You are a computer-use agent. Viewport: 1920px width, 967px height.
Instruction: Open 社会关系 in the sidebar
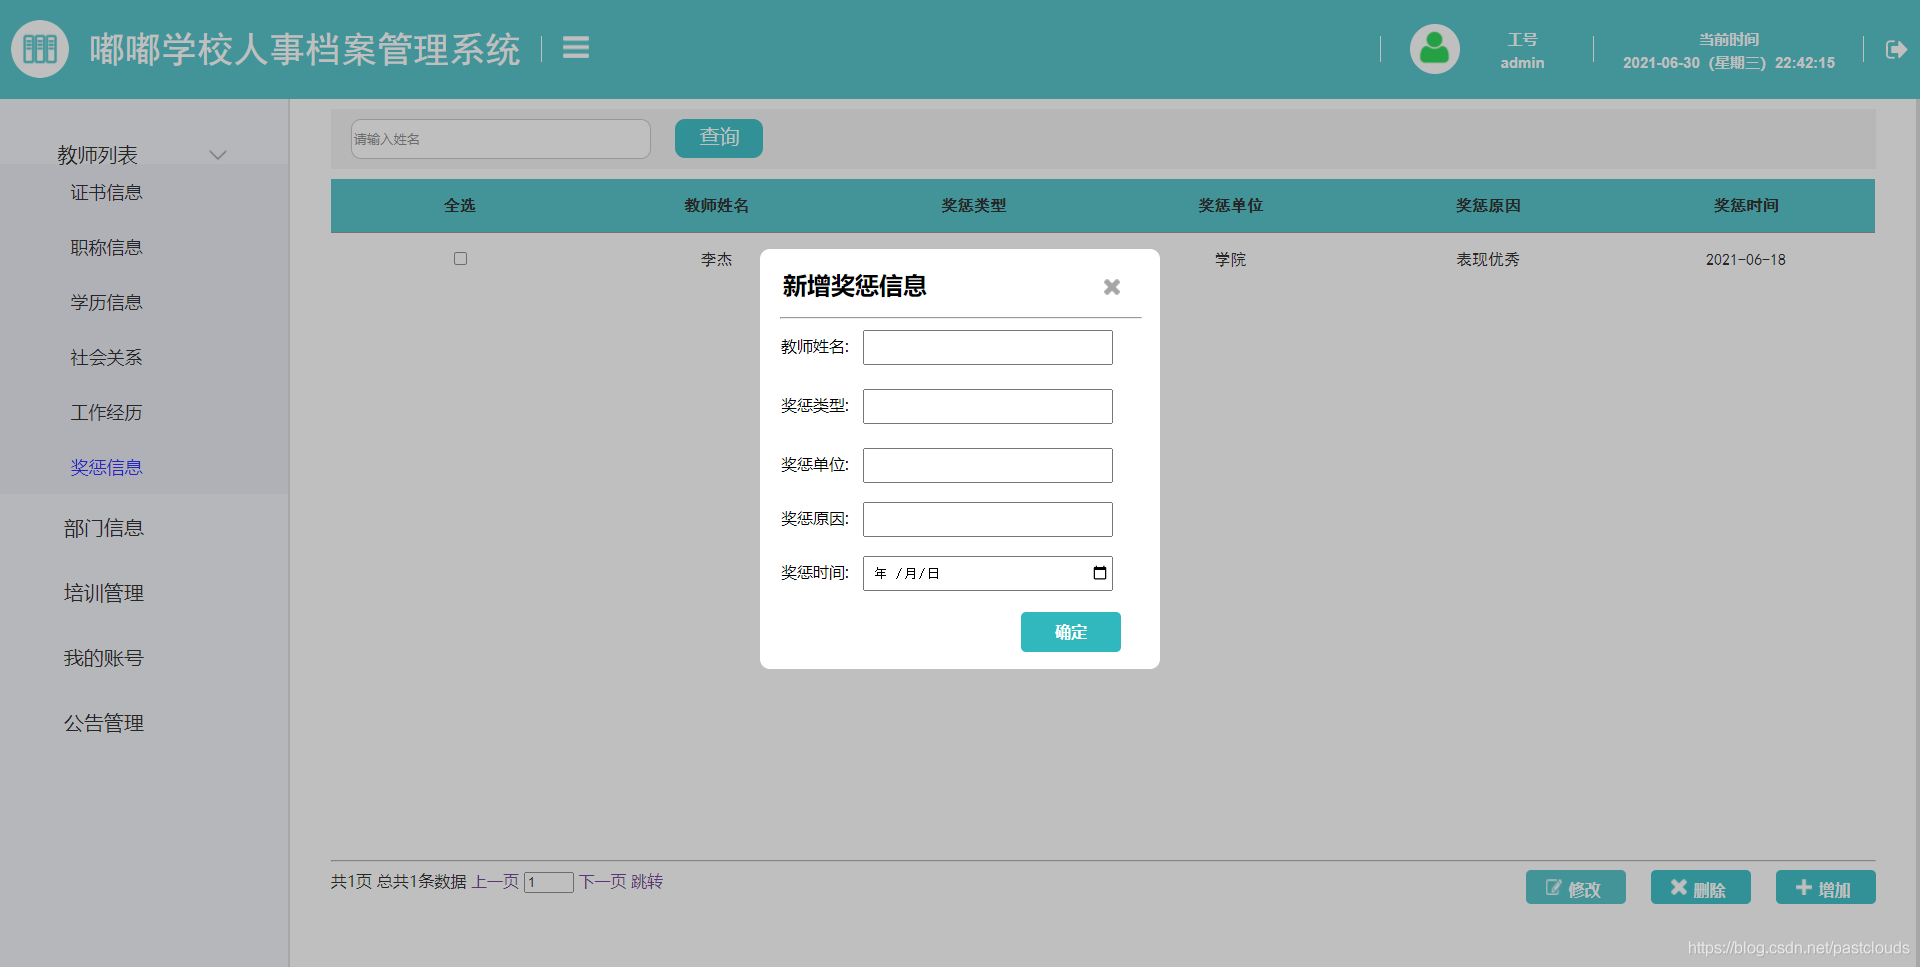coord(106,357)
